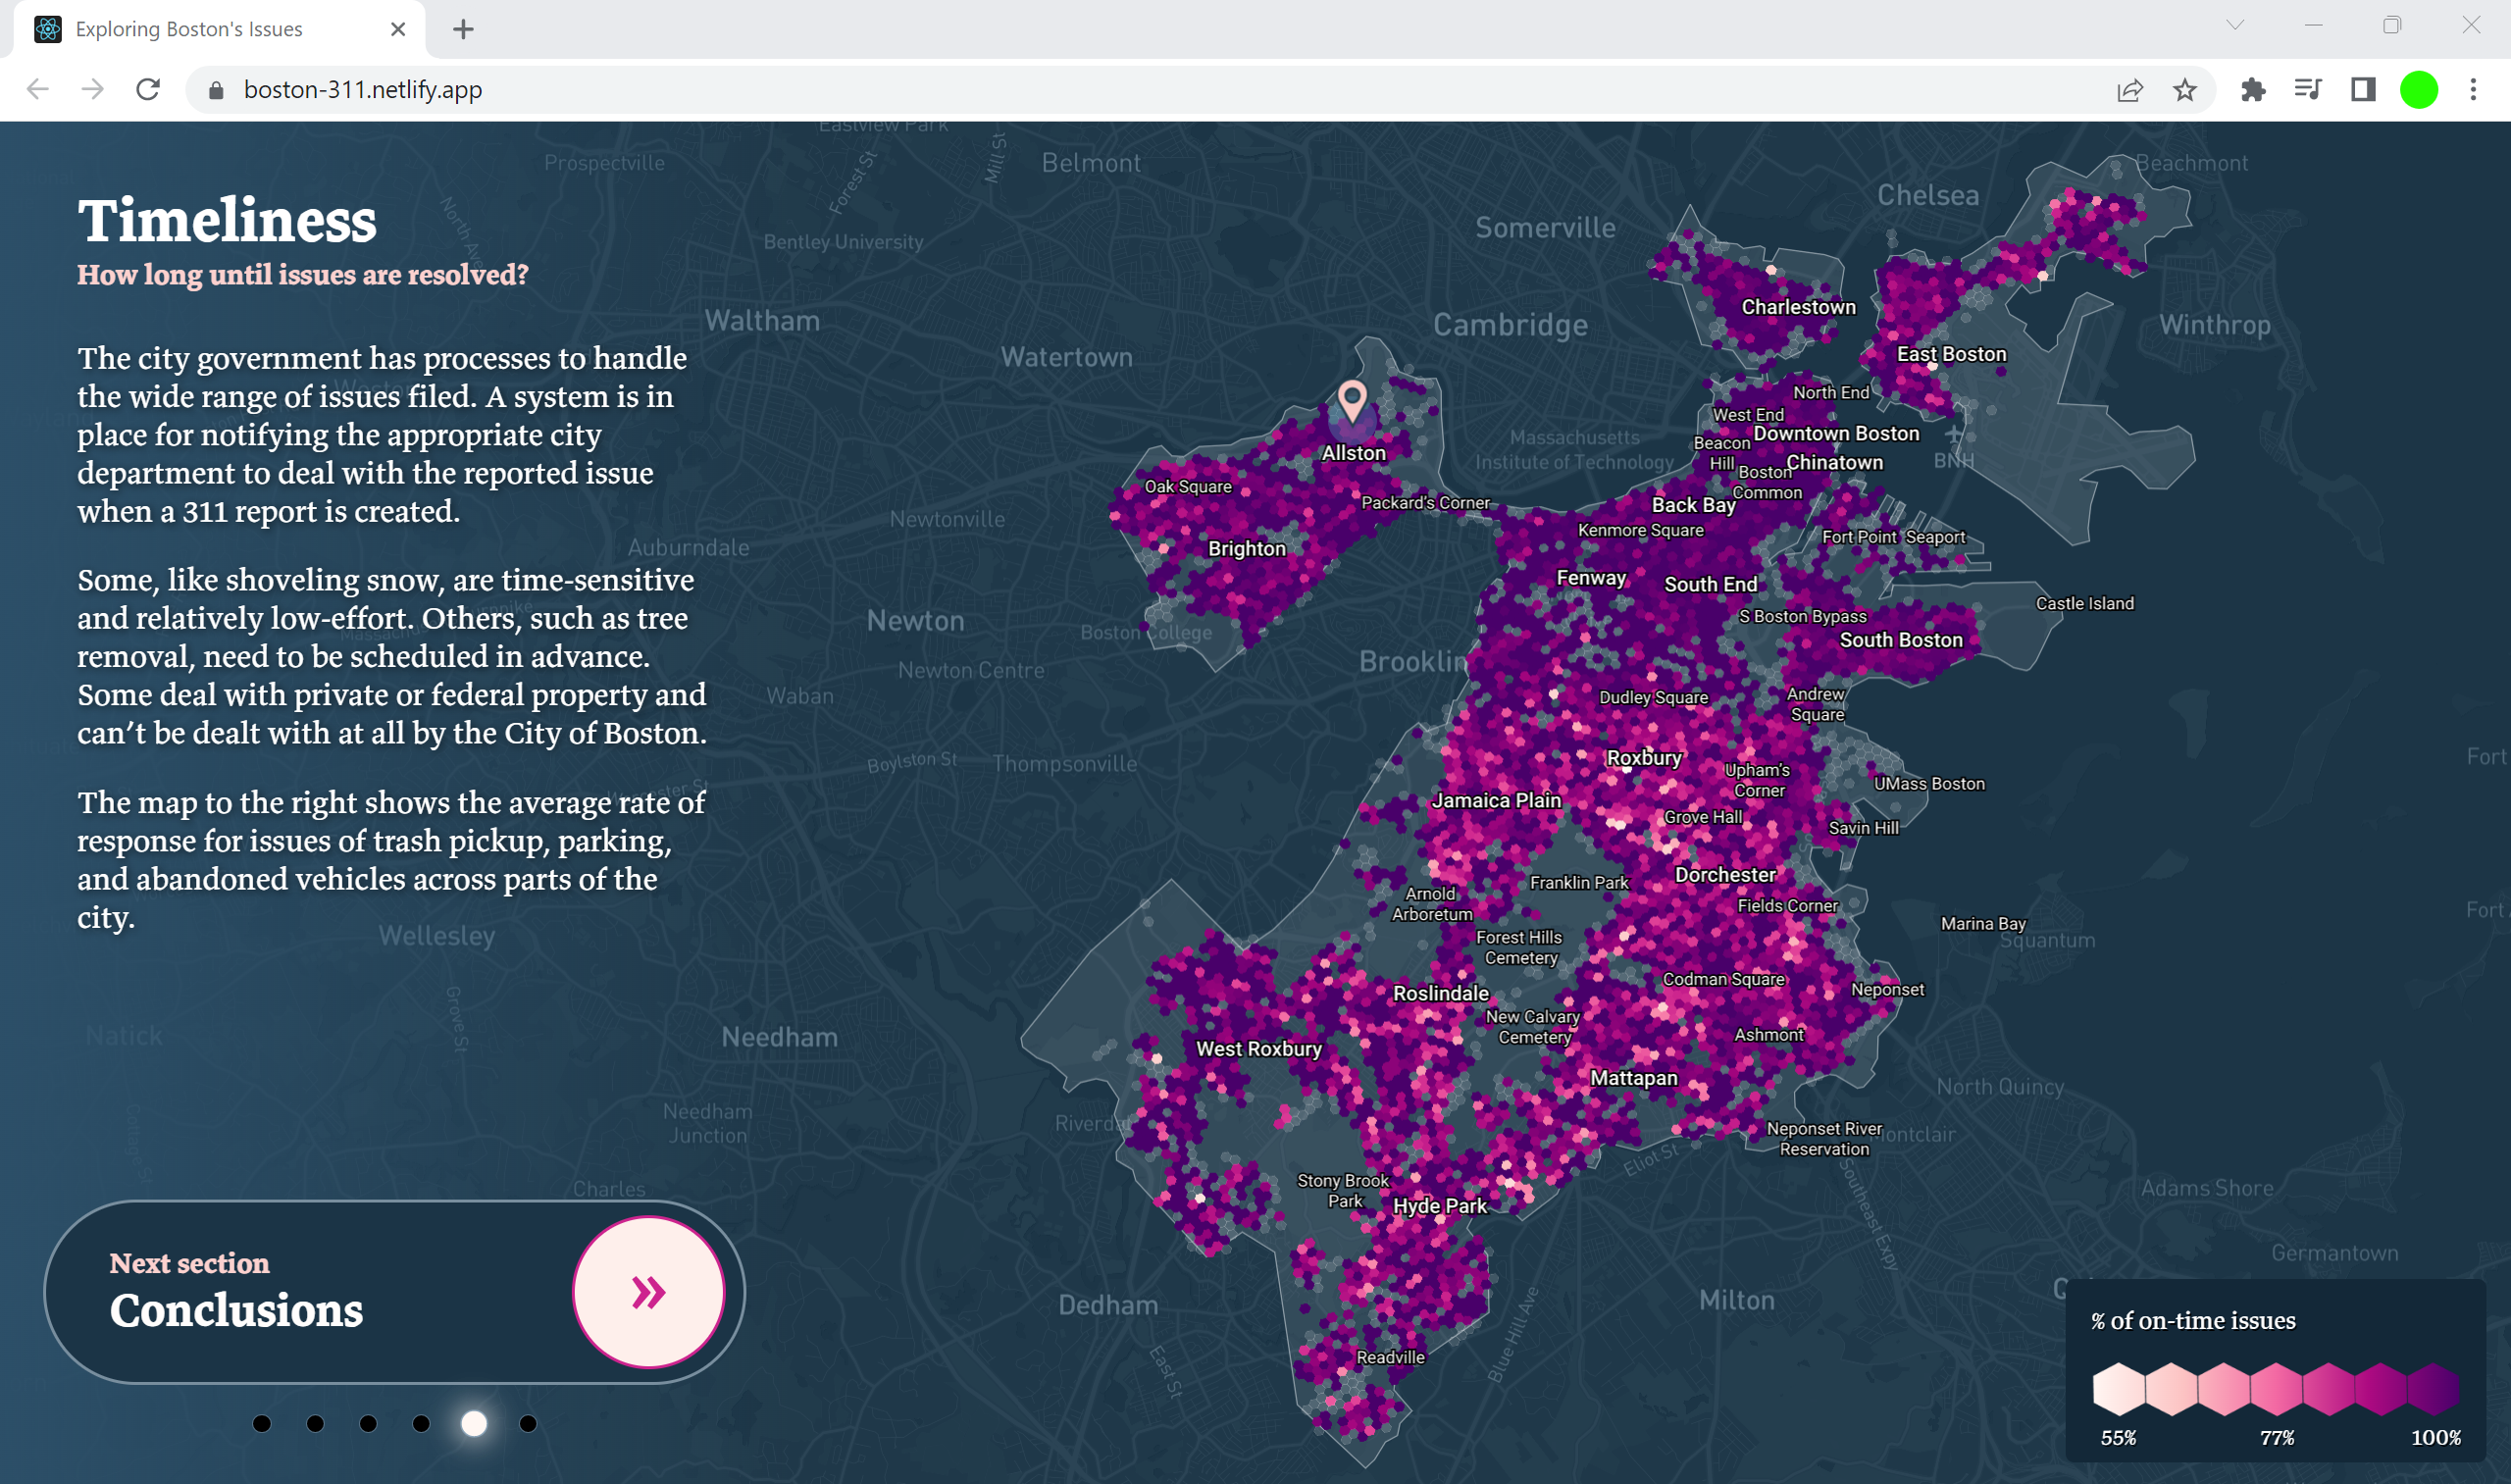Expand the tab search chevron
The width and height of the screenshot is (2511, 1484).
click(x=2235, y=26)
